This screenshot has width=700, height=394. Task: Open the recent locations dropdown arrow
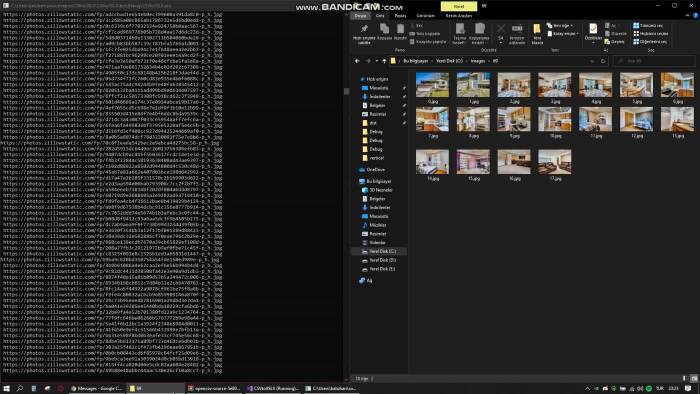pos(376,61)
